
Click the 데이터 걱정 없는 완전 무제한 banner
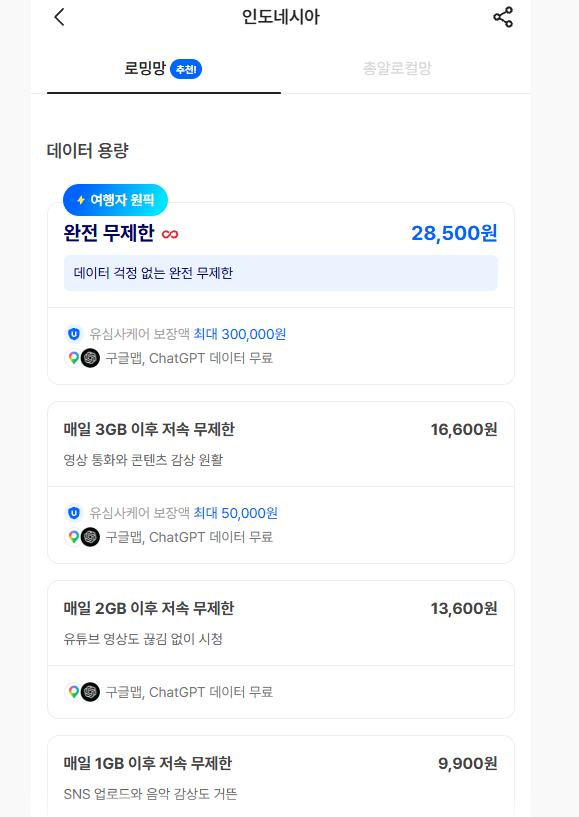click(x=281, y=273)
